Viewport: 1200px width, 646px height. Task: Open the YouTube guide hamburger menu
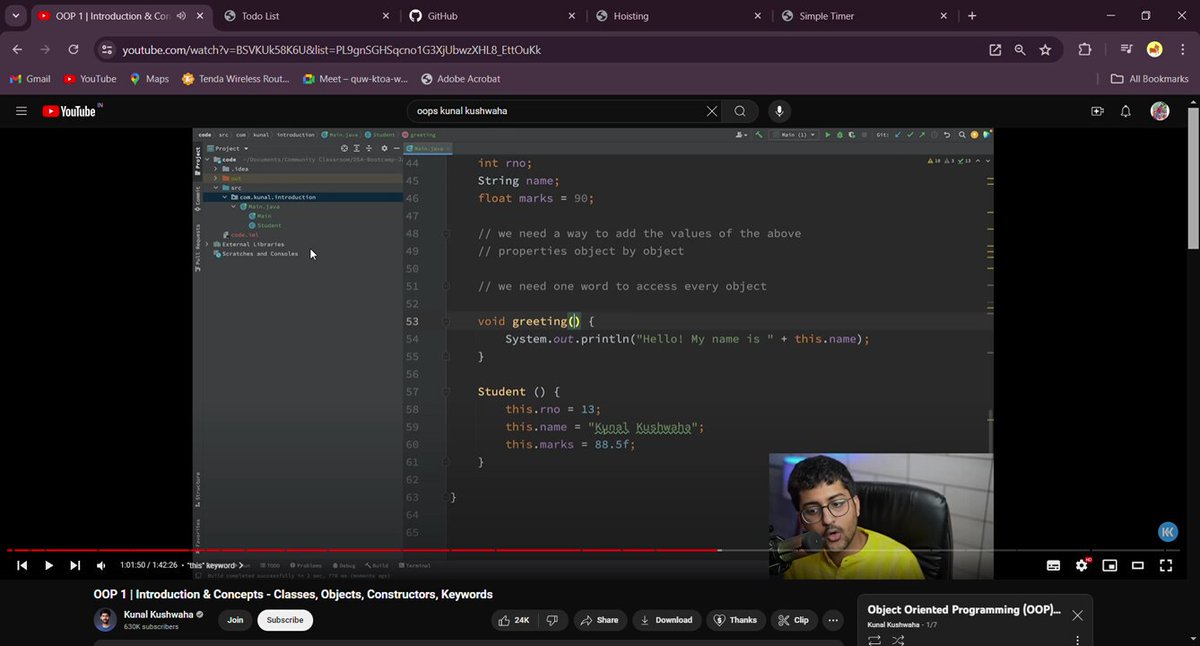point(21,111)
